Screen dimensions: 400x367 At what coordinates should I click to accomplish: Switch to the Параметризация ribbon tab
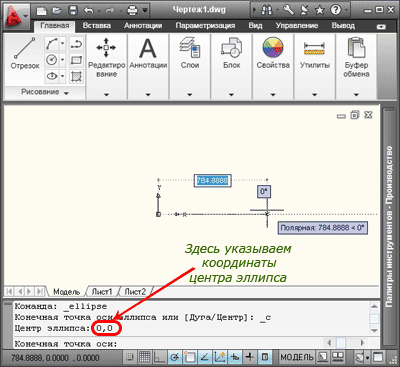click(205, 26)
